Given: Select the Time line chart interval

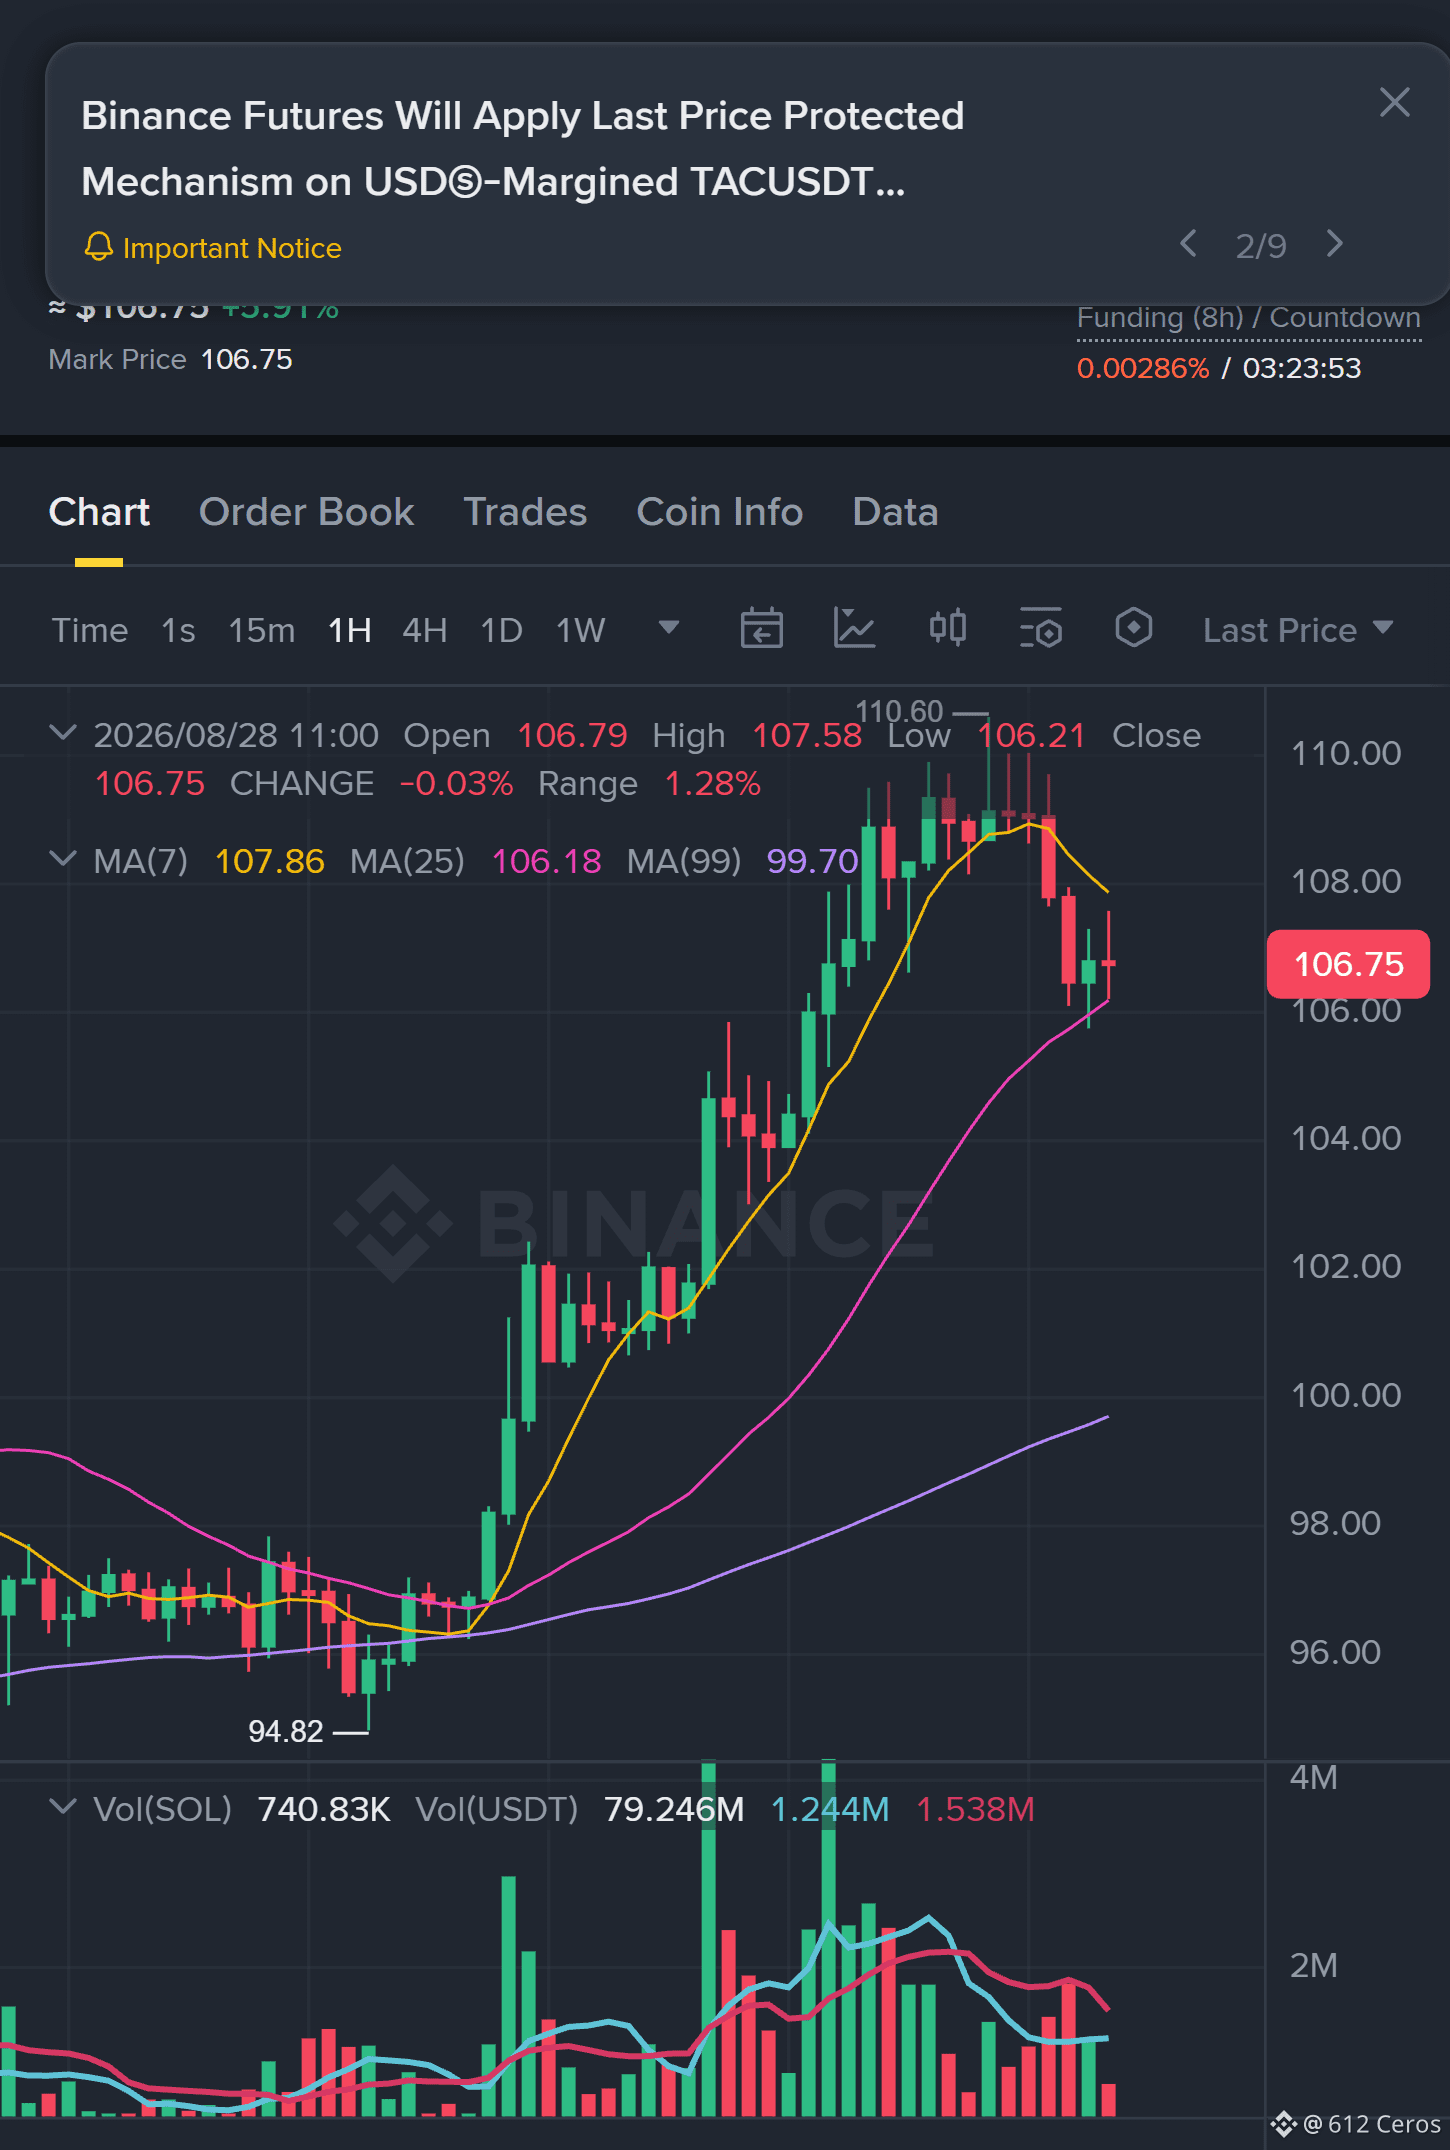Looking at the screenshot, I should point(90,630).
